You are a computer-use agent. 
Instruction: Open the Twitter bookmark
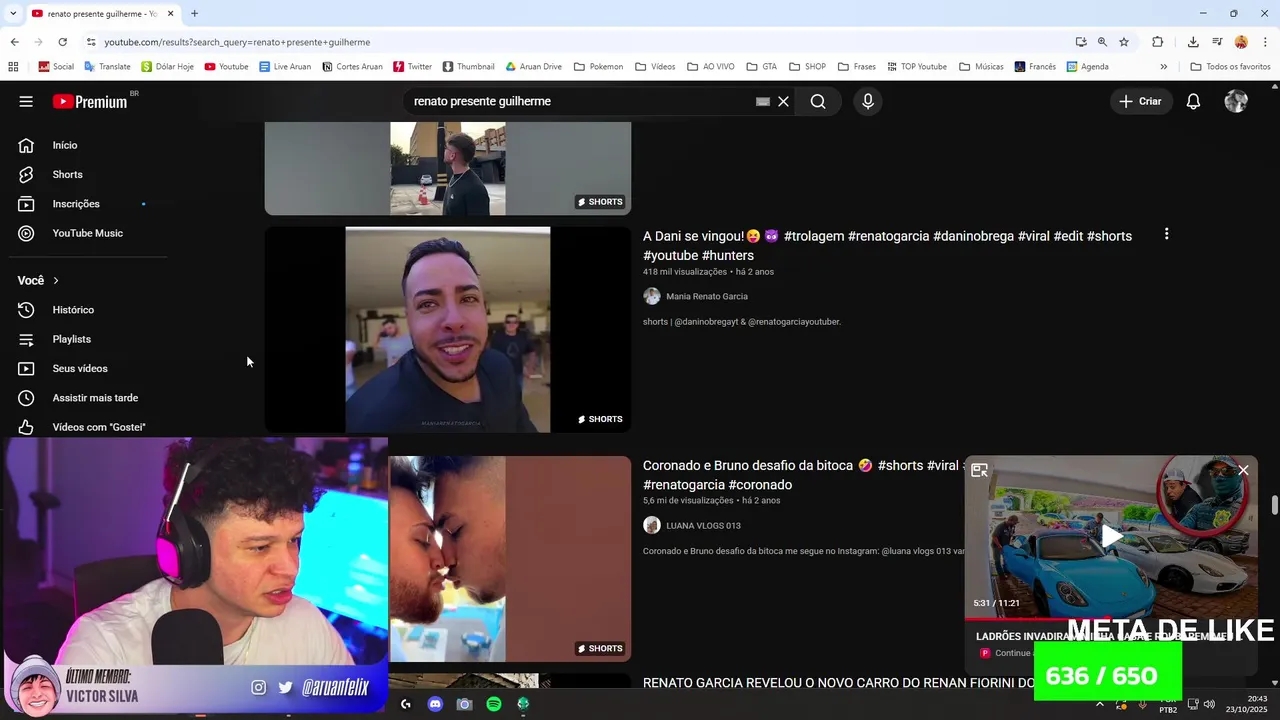coord(412,67)
